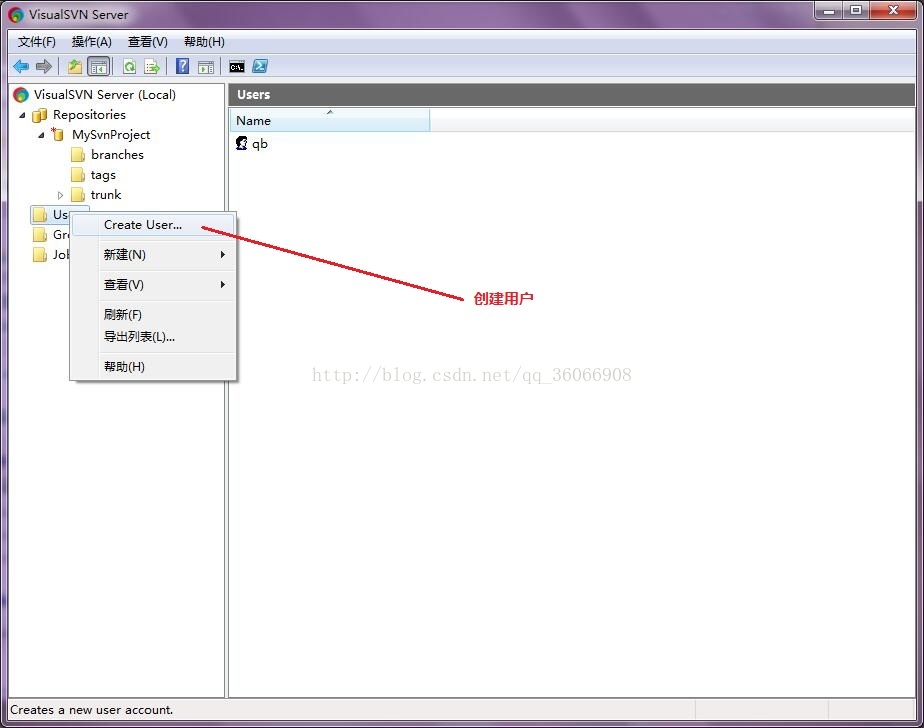The height and width of the screenshot is (728, 924).
Task: Click the blue Back arrow in toolbar
Action: point(21,67)
